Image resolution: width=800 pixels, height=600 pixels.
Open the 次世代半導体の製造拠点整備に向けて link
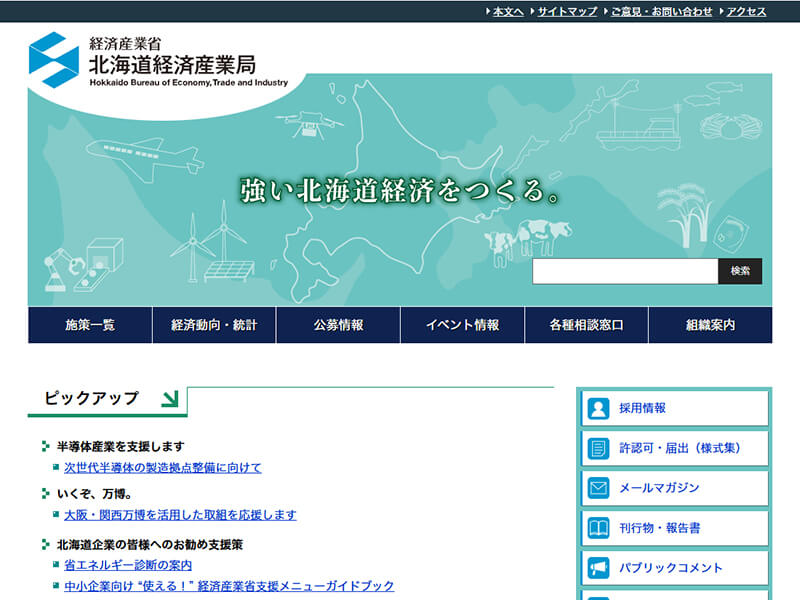point(163,467)
